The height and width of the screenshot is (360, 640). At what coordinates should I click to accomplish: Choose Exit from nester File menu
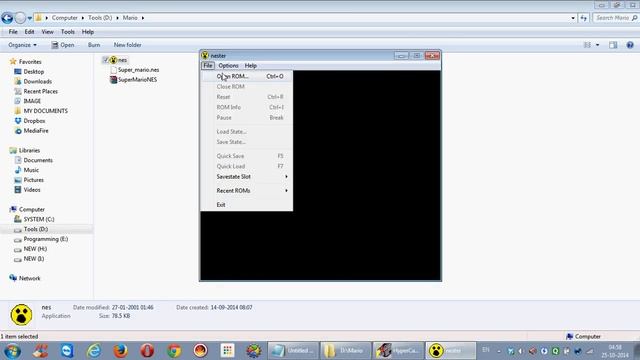(247, 205)
